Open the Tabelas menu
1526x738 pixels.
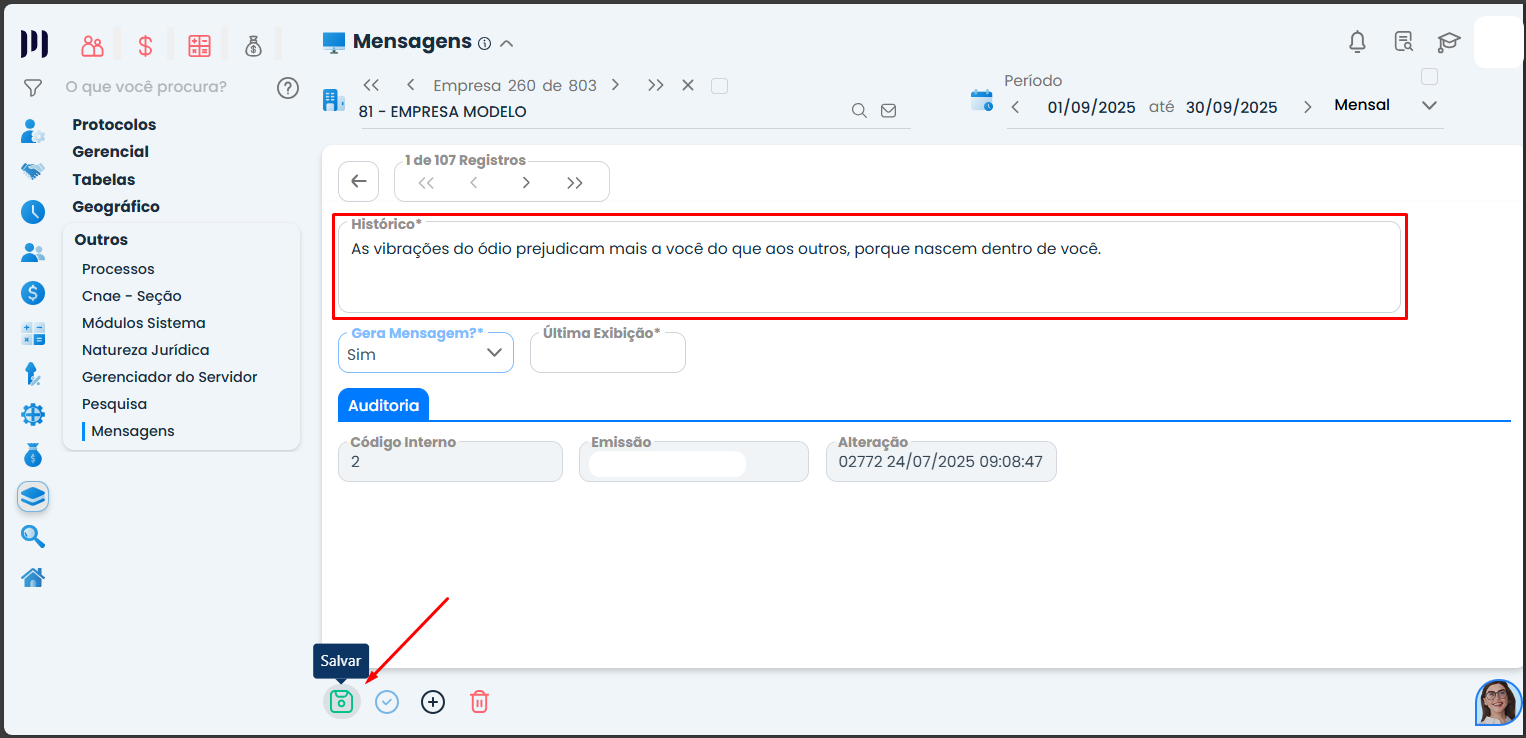pos(104,180)
